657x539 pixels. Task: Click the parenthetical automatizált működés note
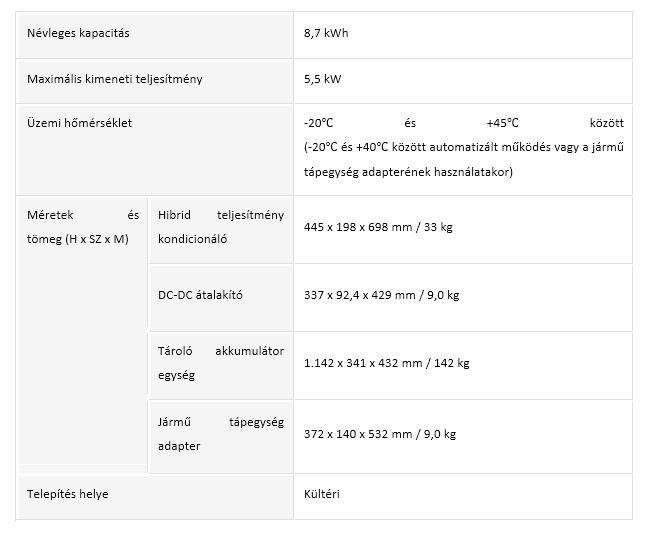coord(464,148)
